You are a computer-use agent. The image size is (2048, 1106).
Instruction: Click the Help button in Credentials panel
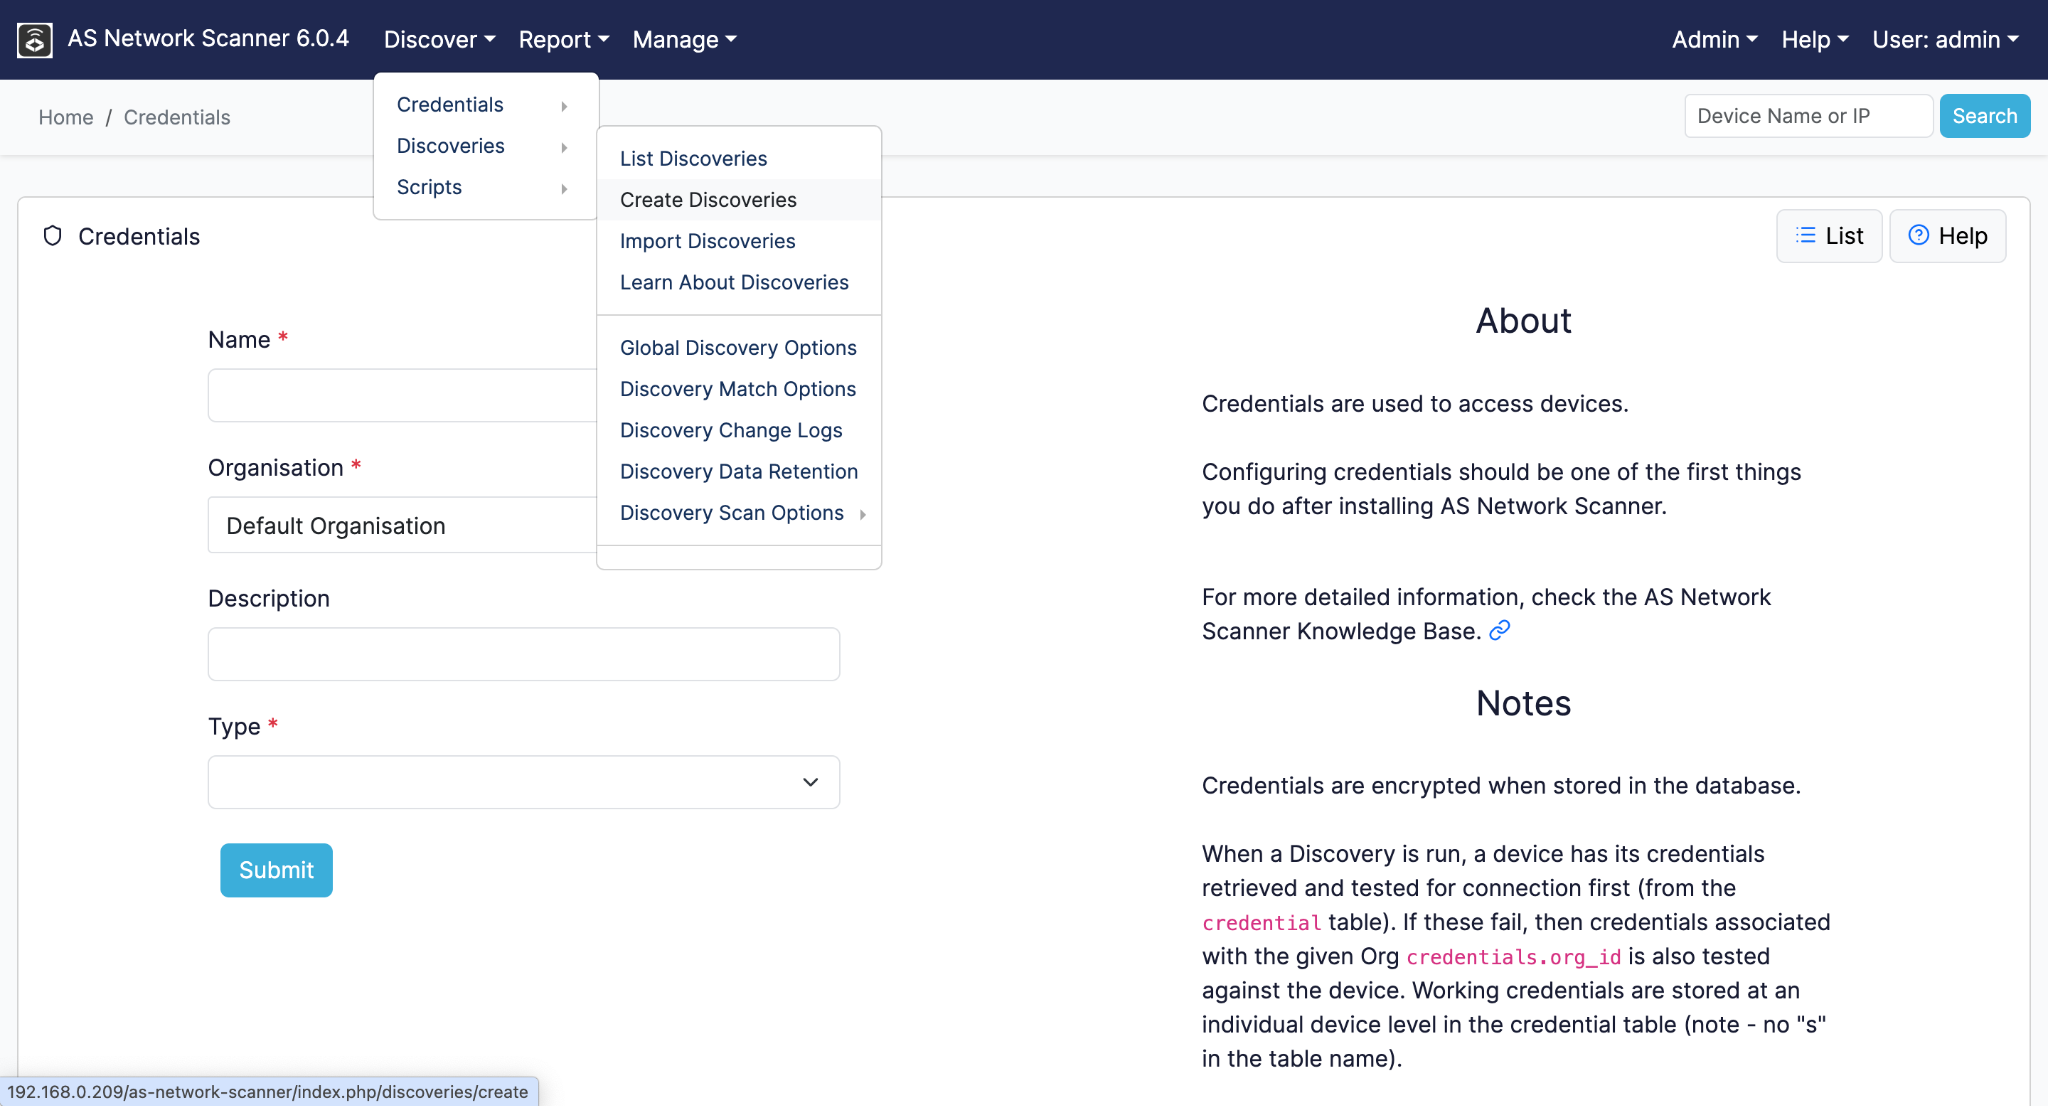[1947, 236]
